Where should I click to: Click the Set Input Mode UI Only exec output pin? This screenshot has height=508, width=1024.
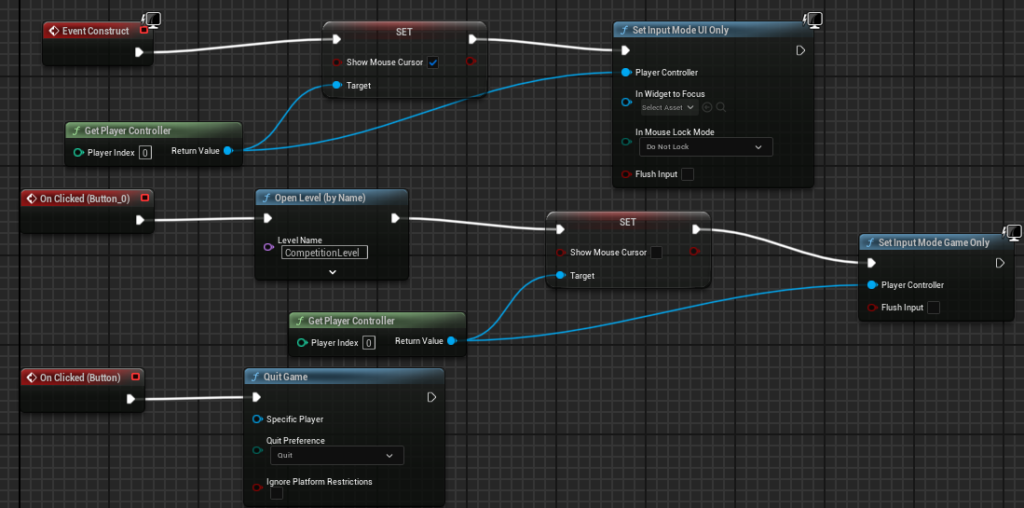pos(799,50)
